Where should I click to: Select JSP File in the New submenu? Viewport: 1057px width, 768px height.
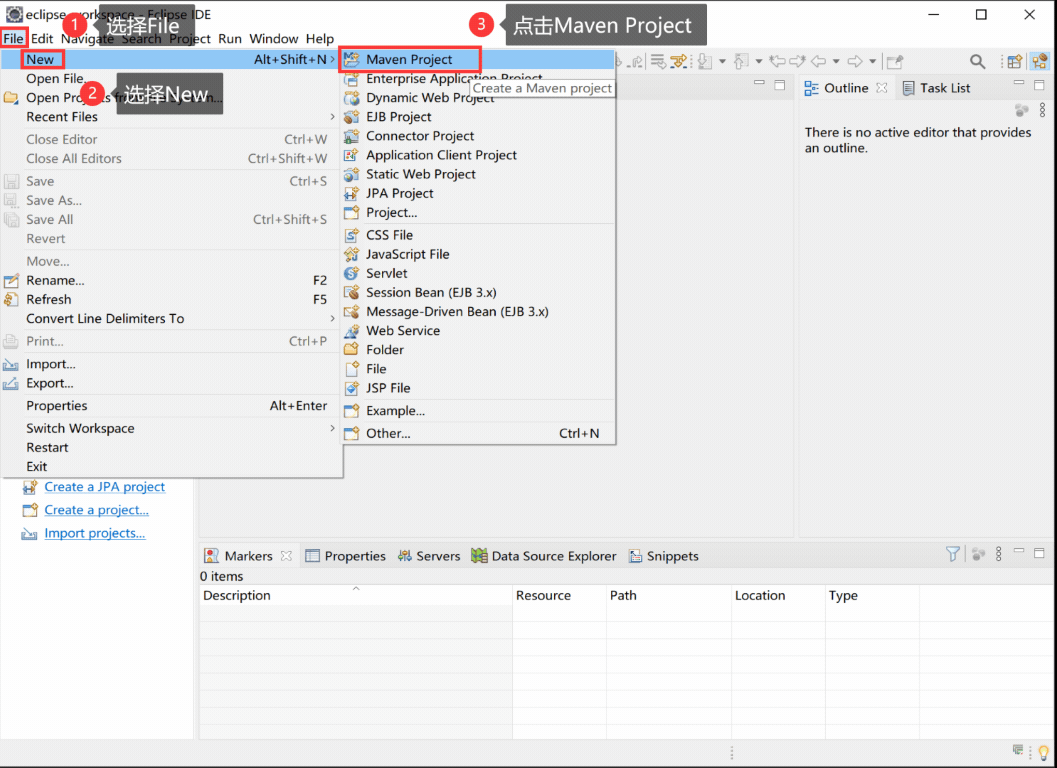pos(478,388)
